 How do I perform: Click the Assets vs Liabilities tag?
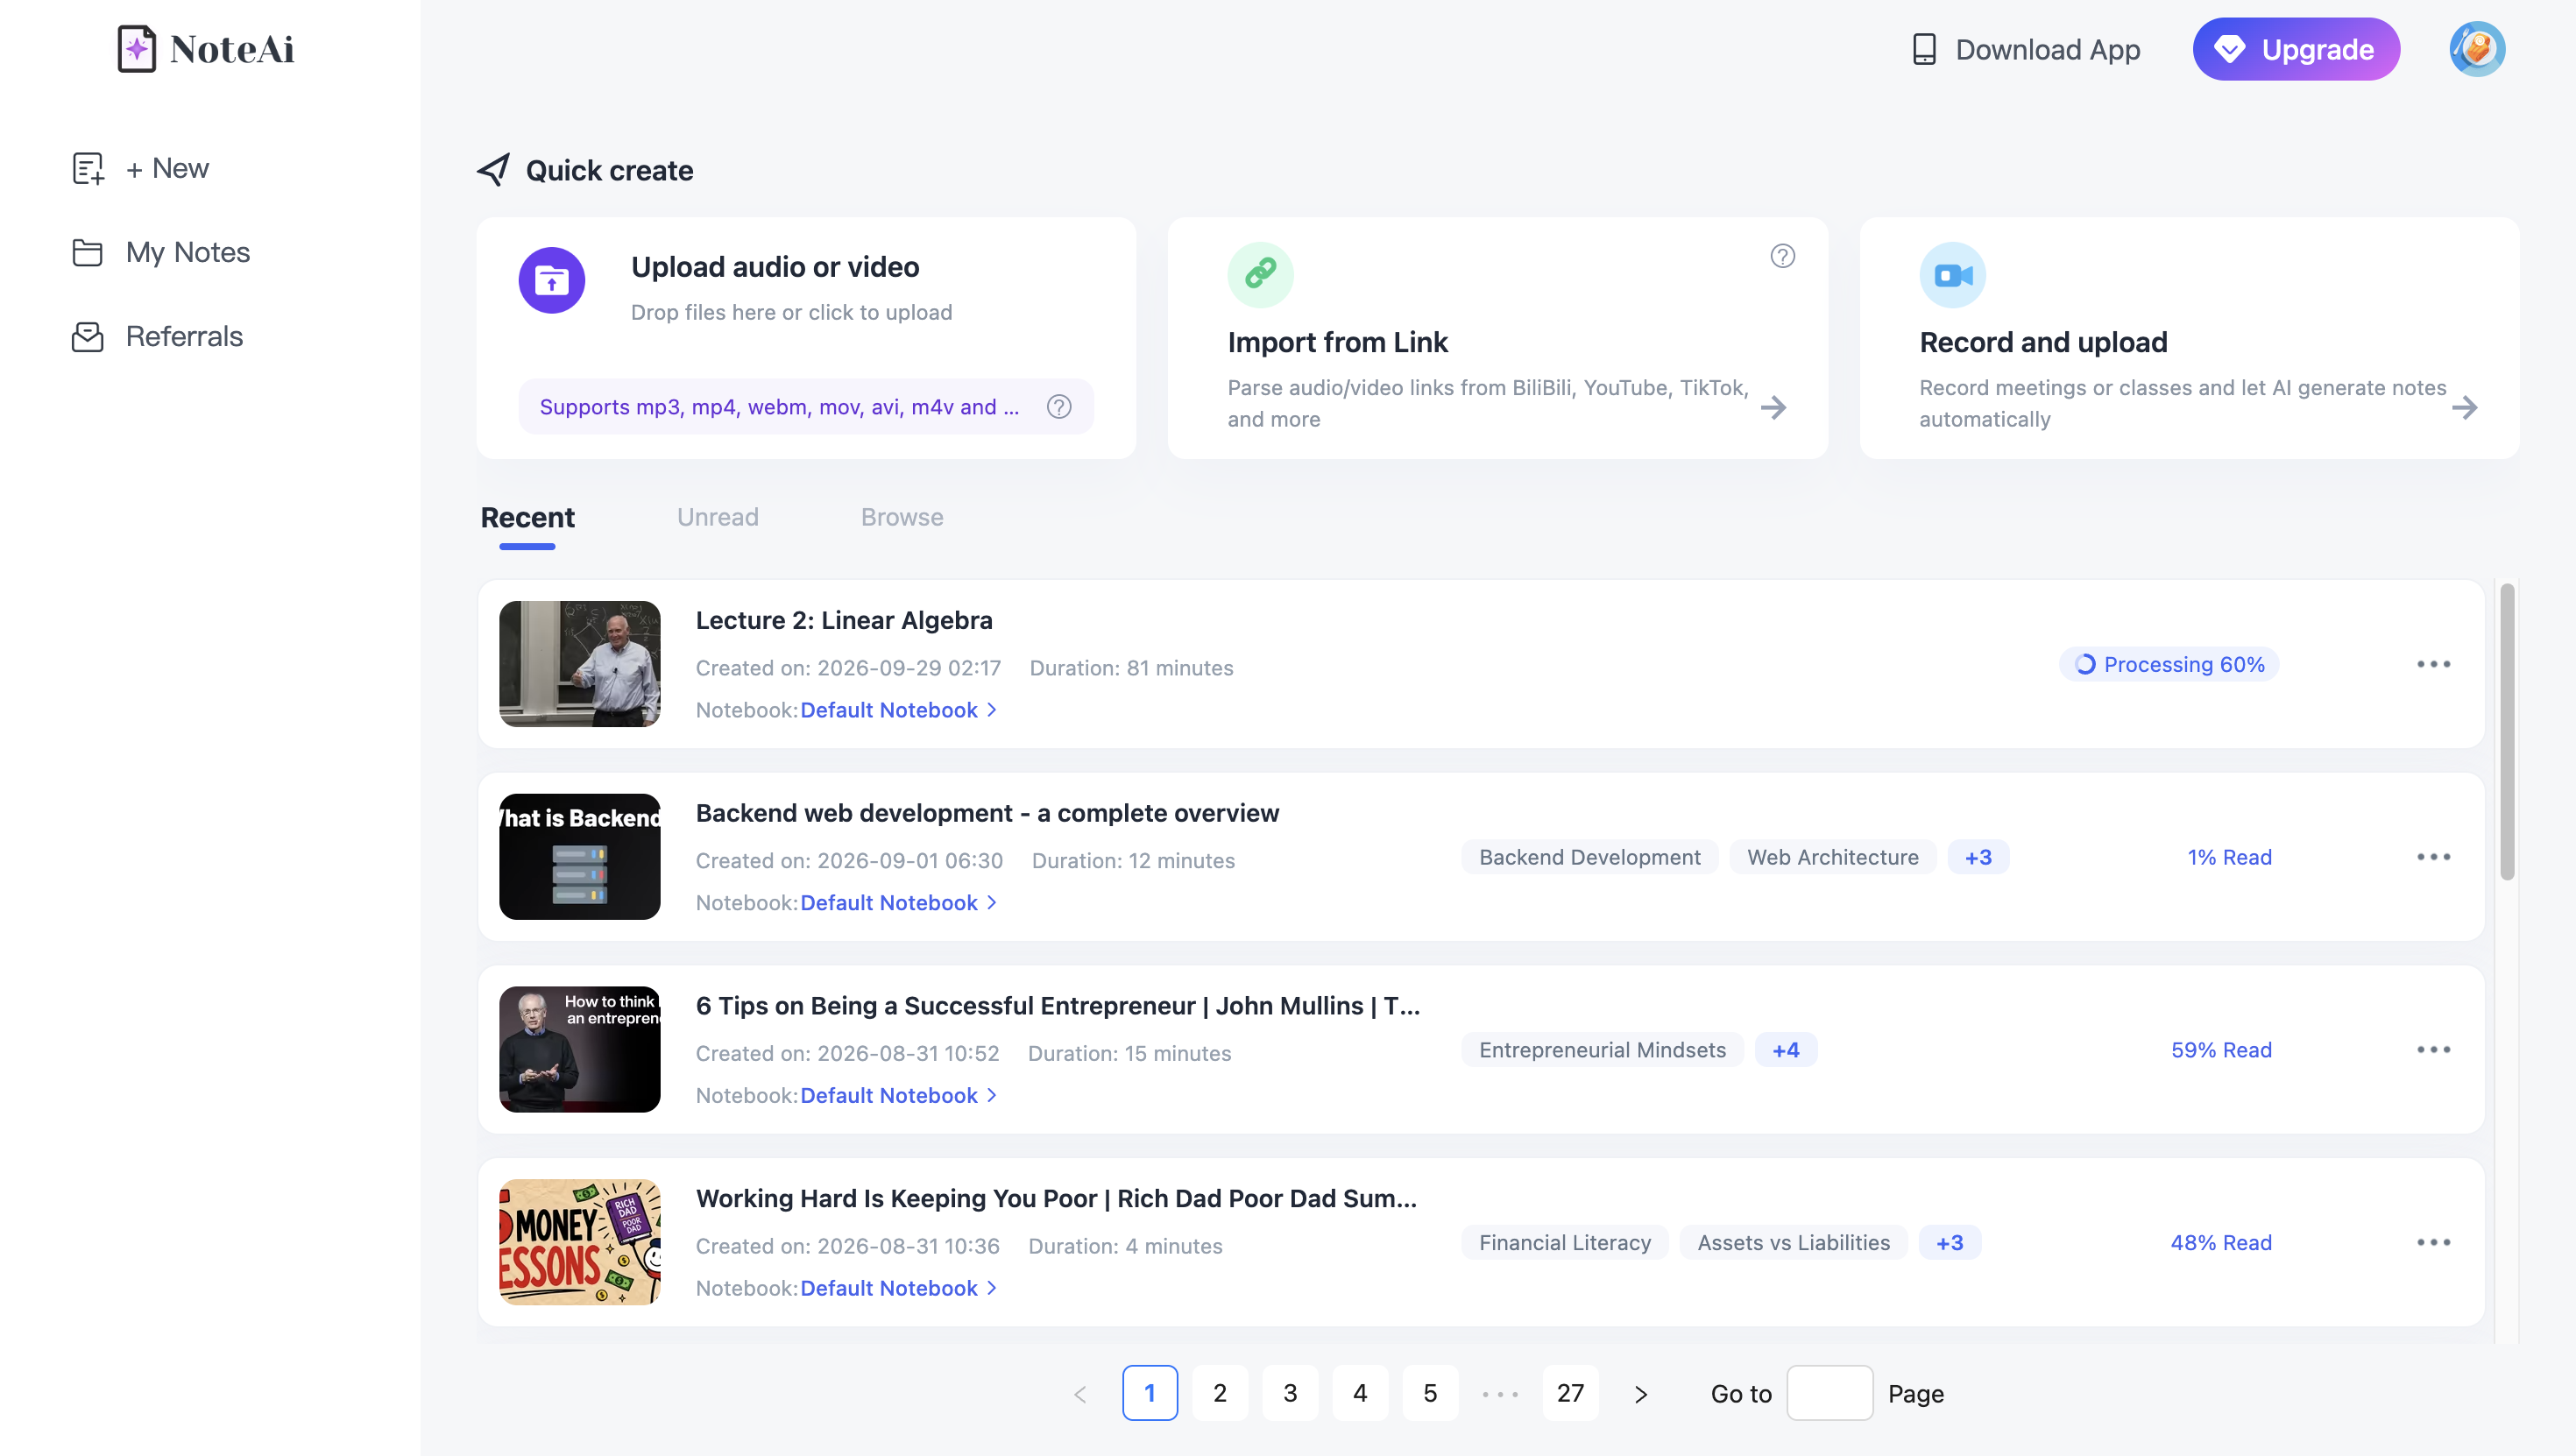(1793, 1244)
